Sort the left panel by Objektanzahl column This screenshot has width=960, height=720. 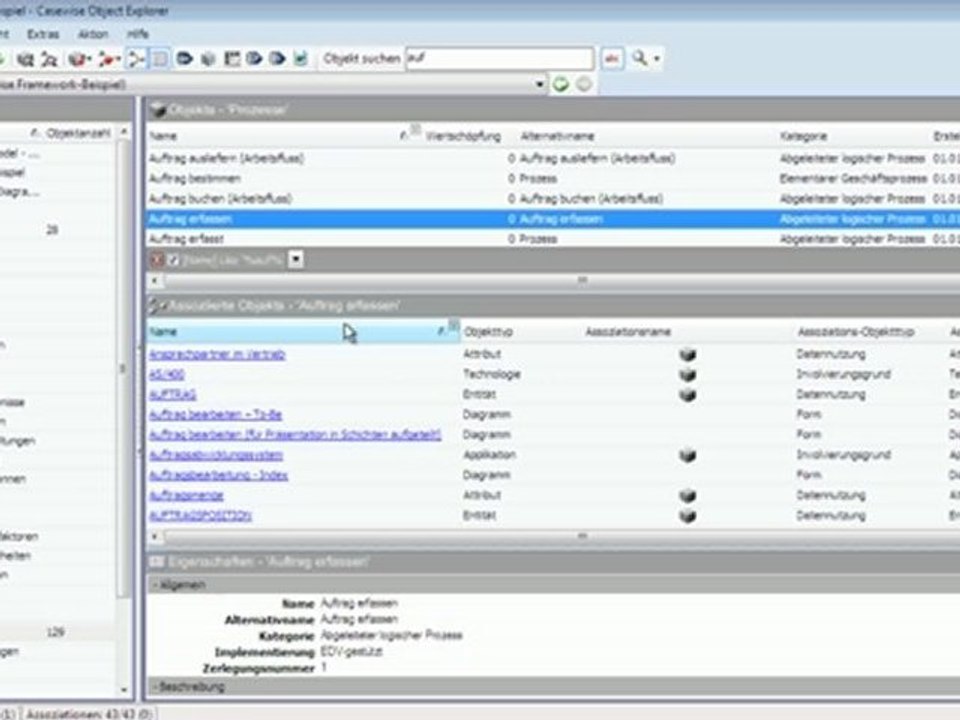pos(78,133)
